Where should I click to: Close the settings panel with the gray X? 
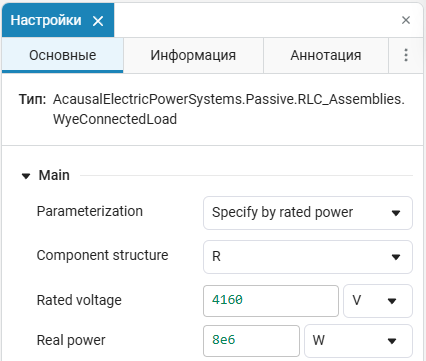(406, 20)
